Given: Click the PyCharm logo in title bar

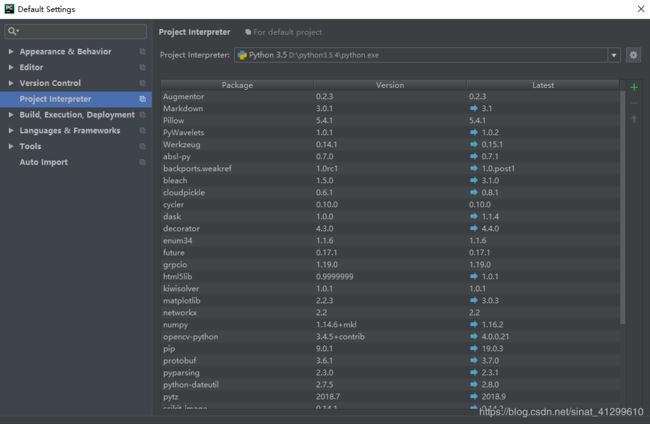Looking at the screenshot, I should click(x=9, y=9).
